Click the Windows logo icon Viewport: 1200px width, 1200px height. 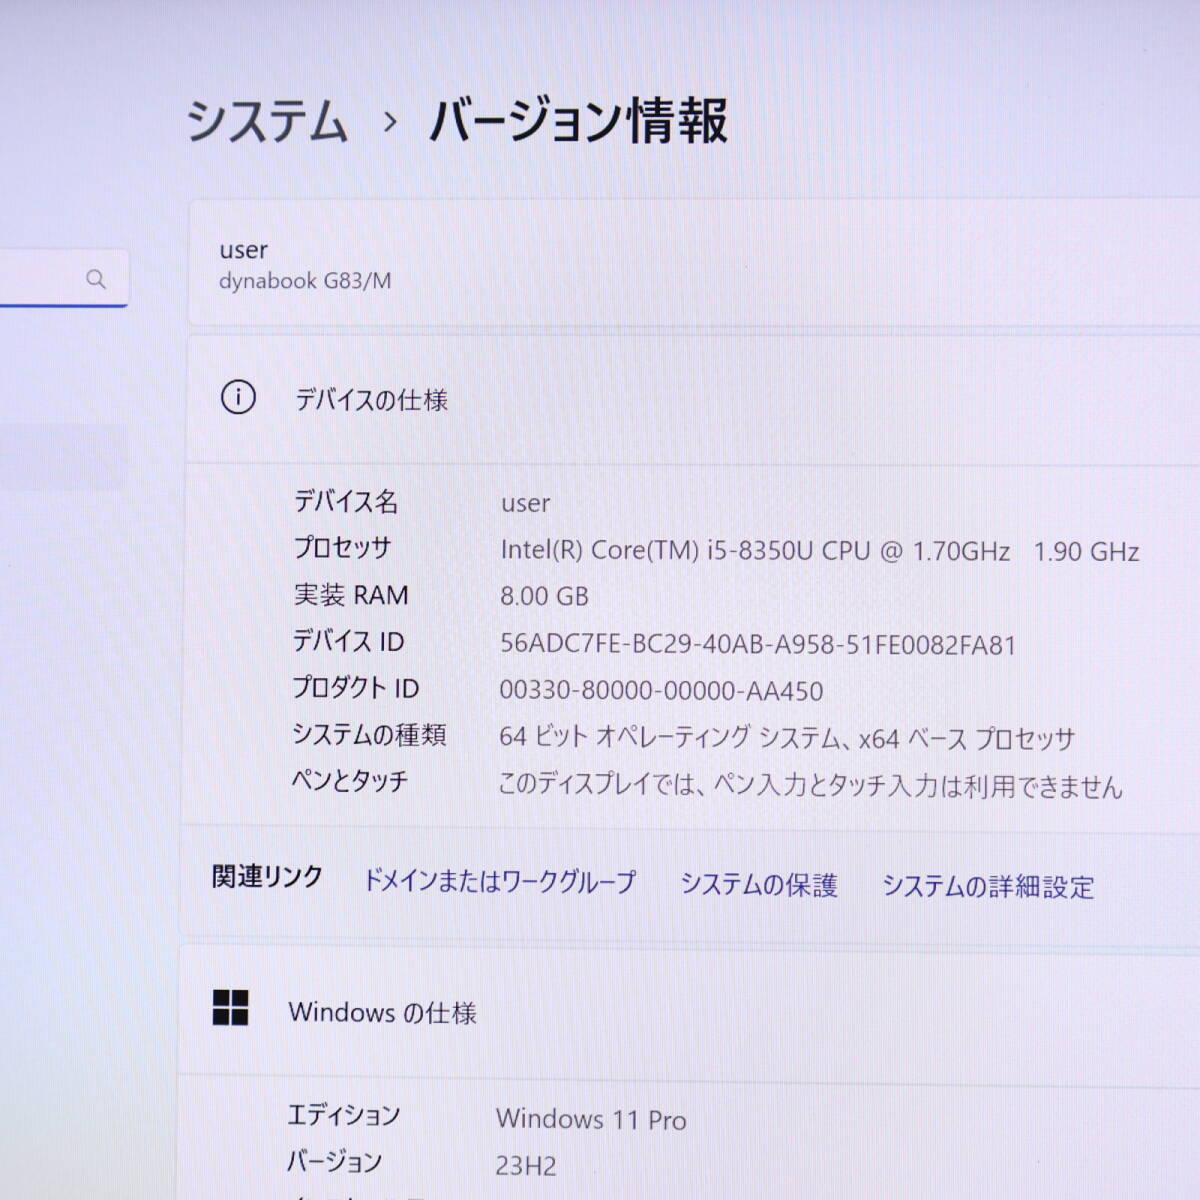pyautogui.click(x=231, y=1008)
